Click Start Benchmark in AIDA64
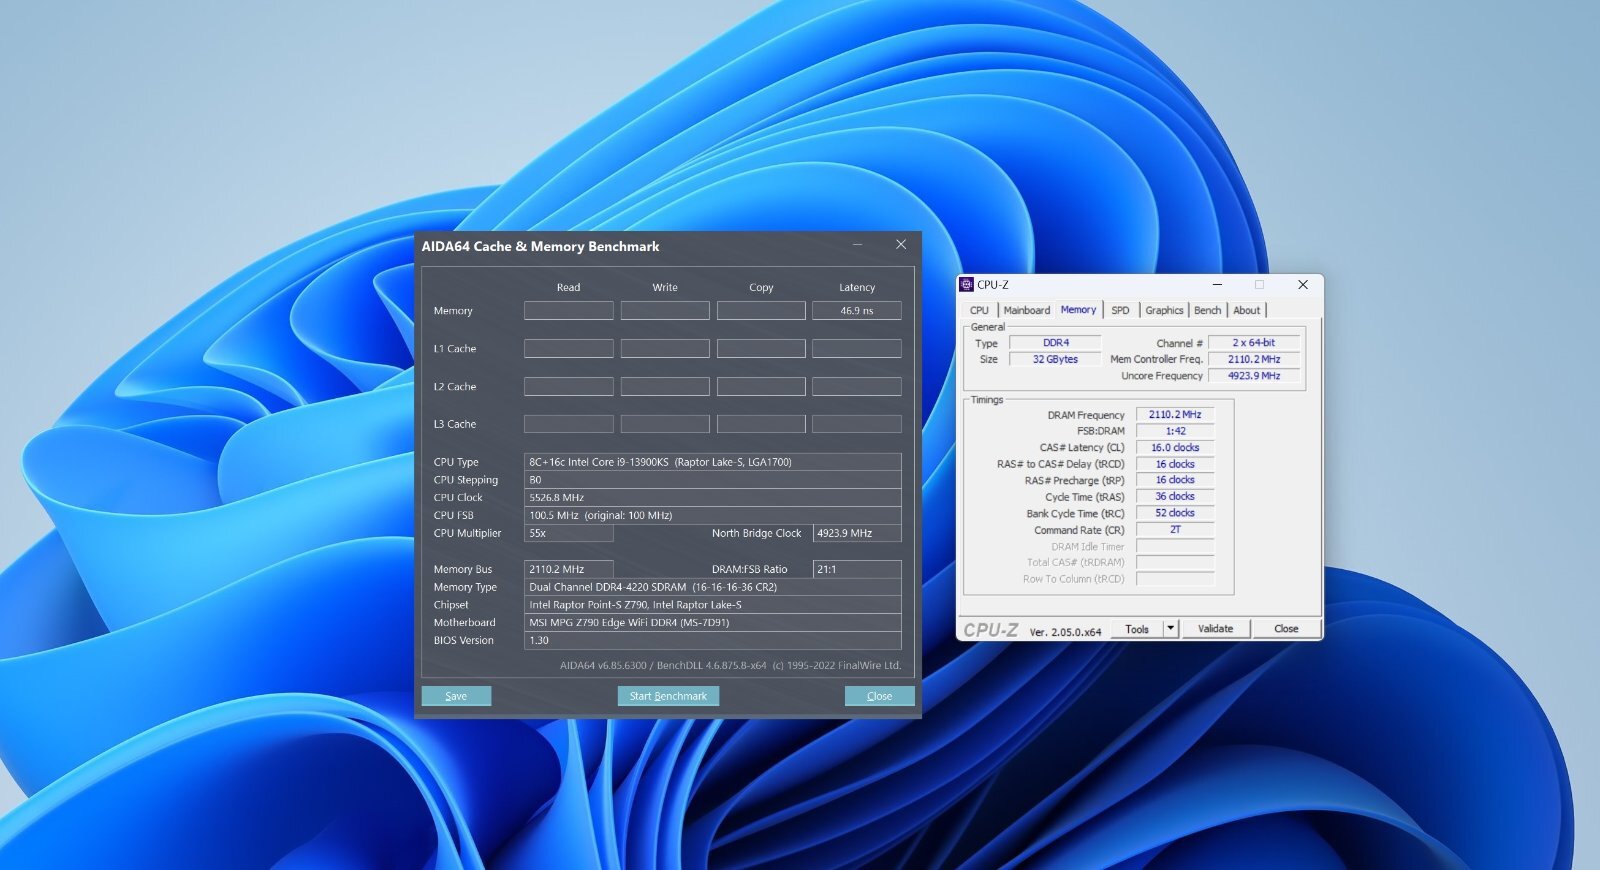Image resolution: width=1600 pixels, height=870 pixels. coord(668,696)
